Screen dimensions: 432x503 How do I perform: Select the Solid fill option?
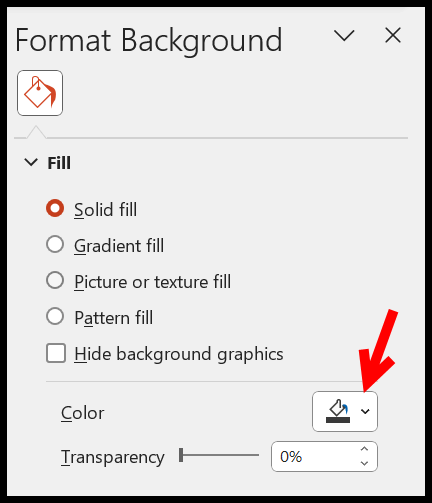click(x=55, y=208)
